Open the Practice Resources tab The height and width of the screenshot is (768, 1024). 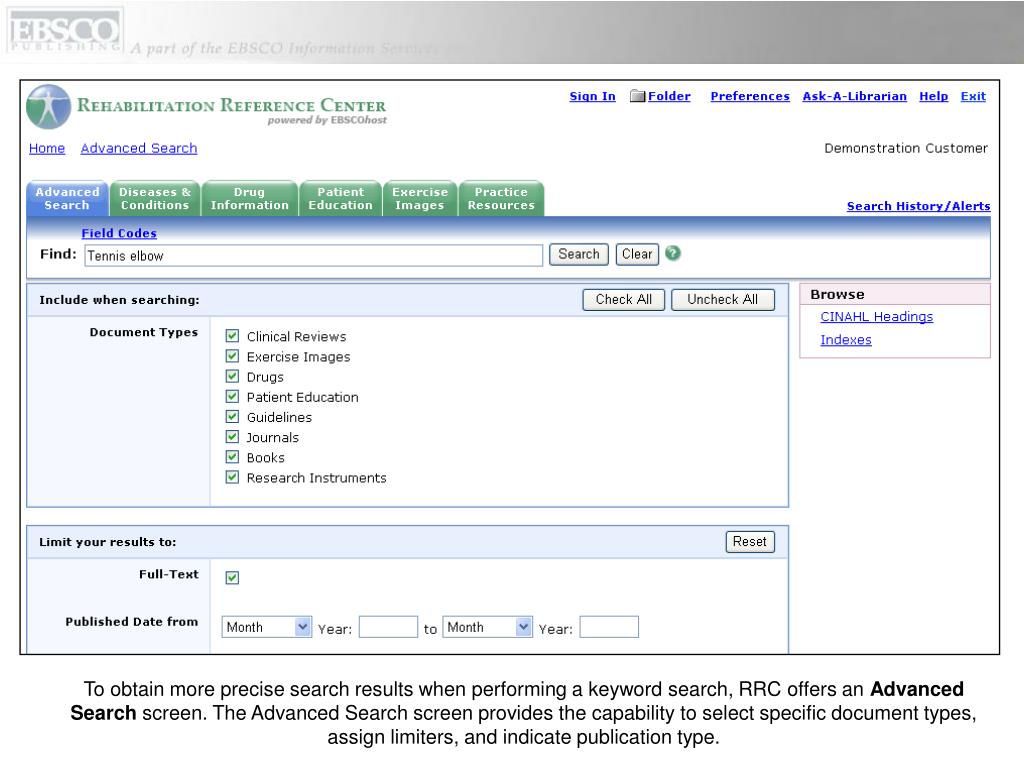tap(501, 199)
